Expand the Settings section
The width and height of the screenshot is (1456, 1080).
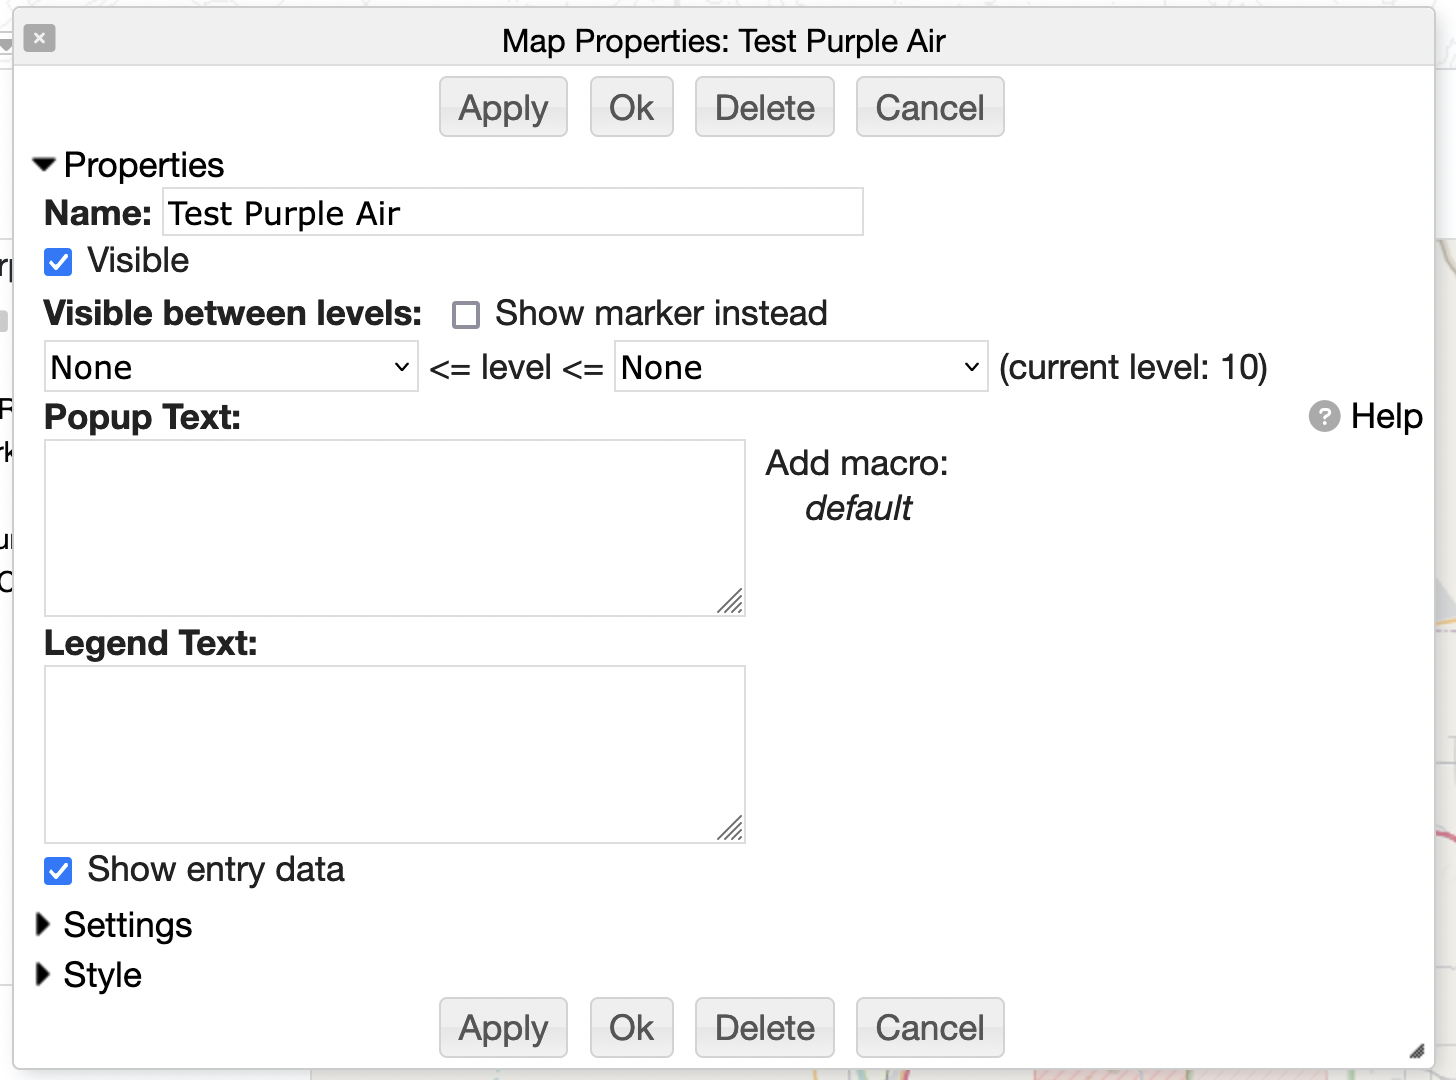(43, 925)
